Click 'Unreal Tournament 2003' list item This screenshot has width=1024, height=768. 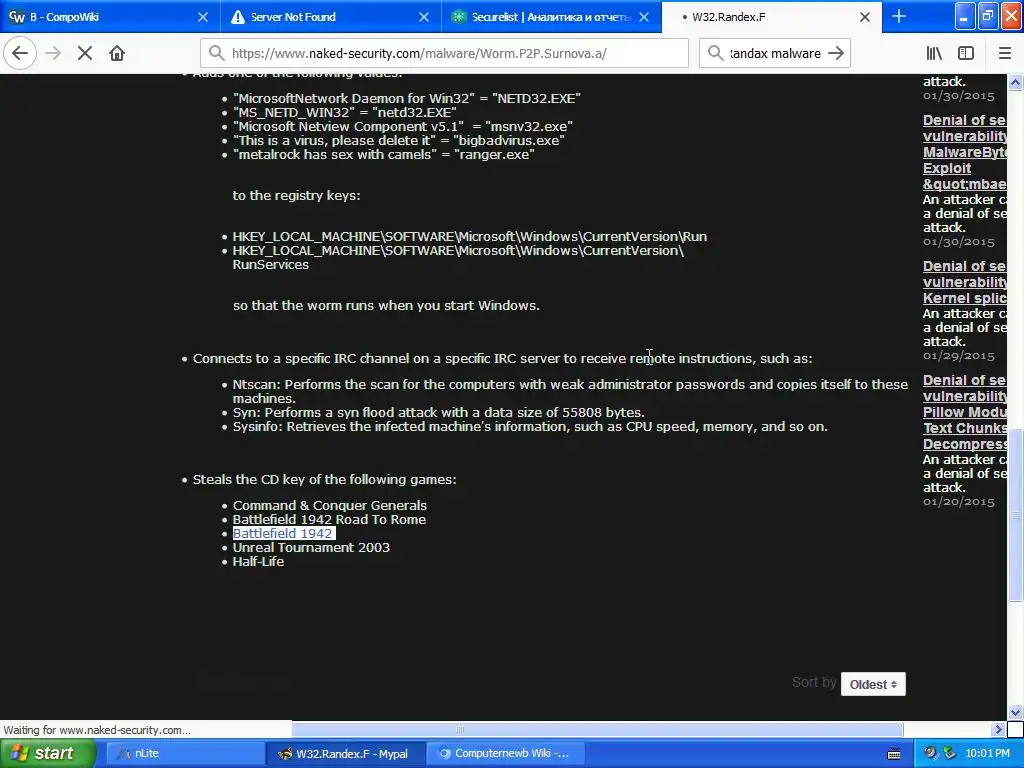tap(311, 547)
